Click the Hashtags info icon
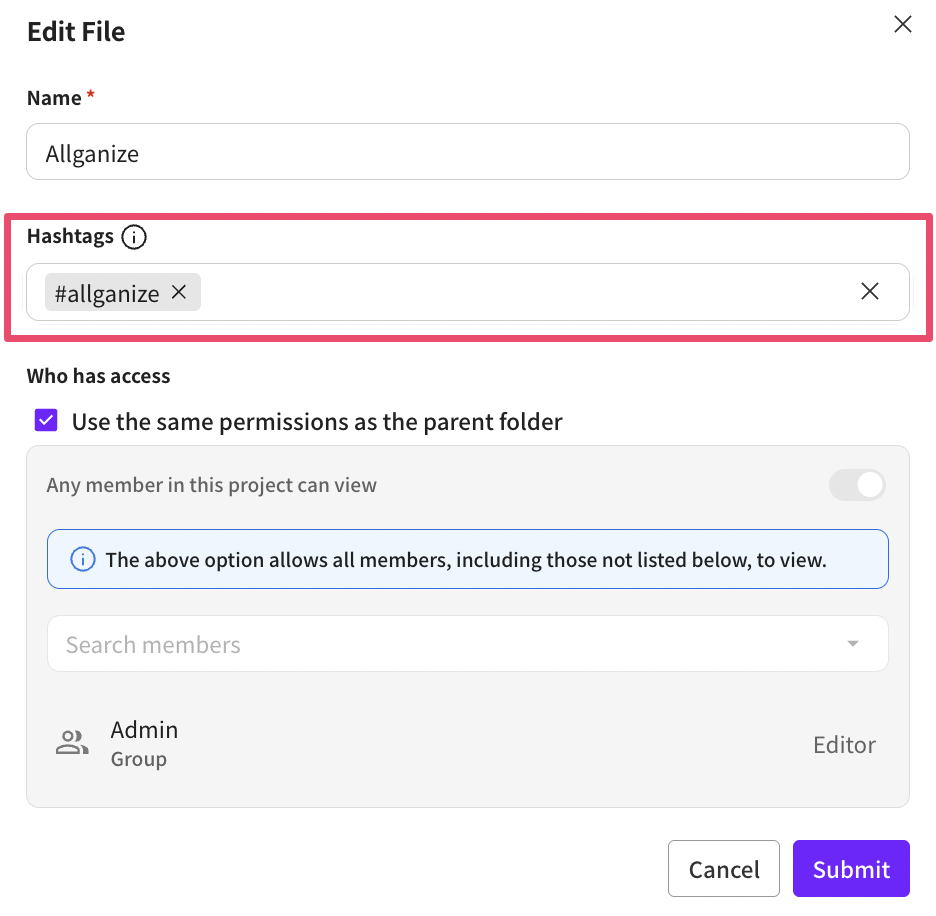This screenshot has width=936, height=916. click(134, 237)
